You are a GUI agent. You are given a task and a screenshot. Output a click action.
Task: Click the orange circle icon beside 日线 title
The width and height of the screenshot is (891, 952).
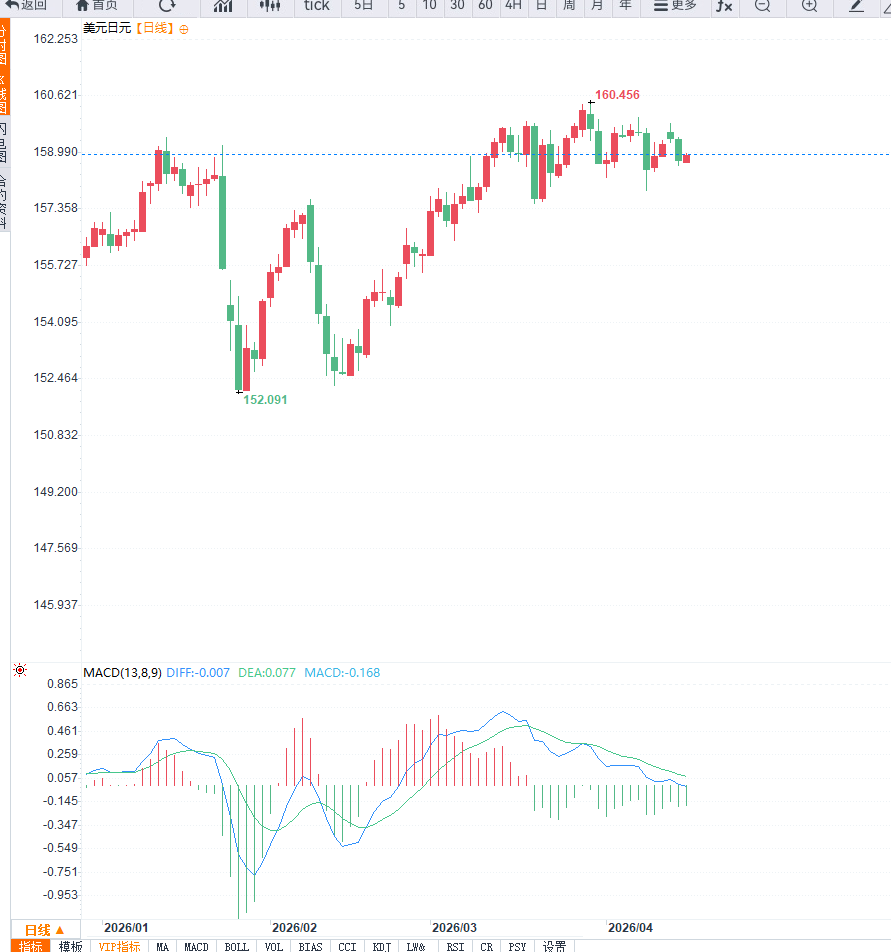[184, 29]
